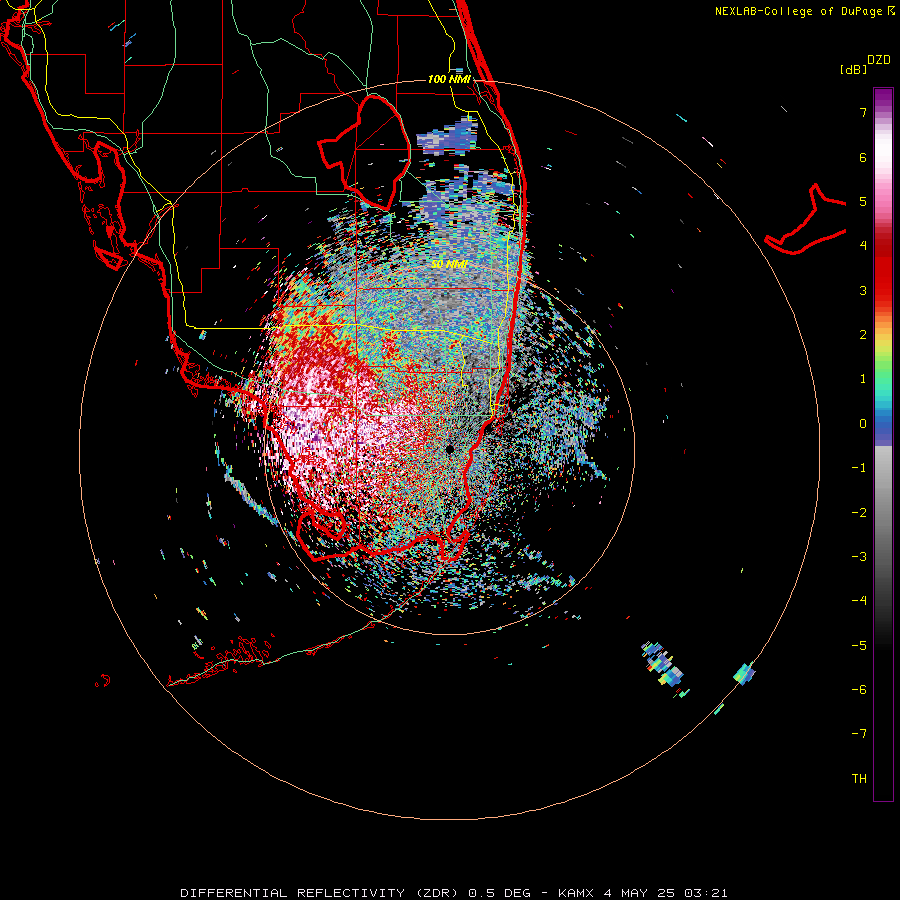Screen dimensions: 900x900
Task: Click the 100 NMI range ring label
Action: click(449, 79)
